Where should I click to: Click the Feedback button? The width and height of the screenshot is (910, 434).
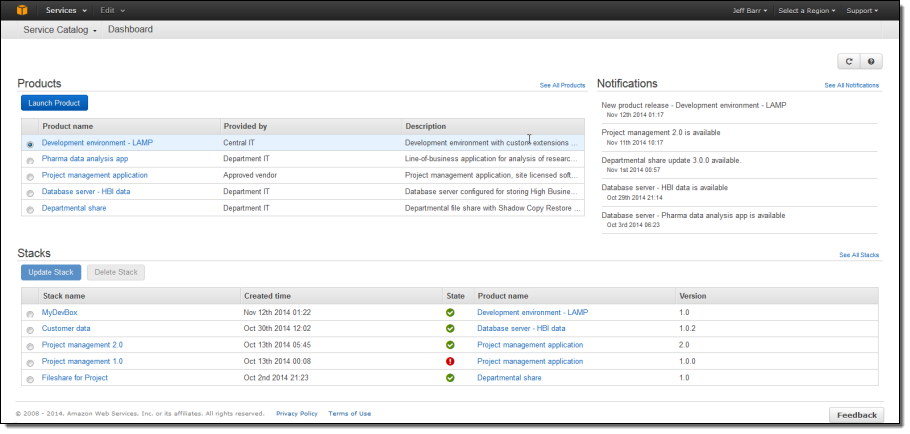point(856,415)
